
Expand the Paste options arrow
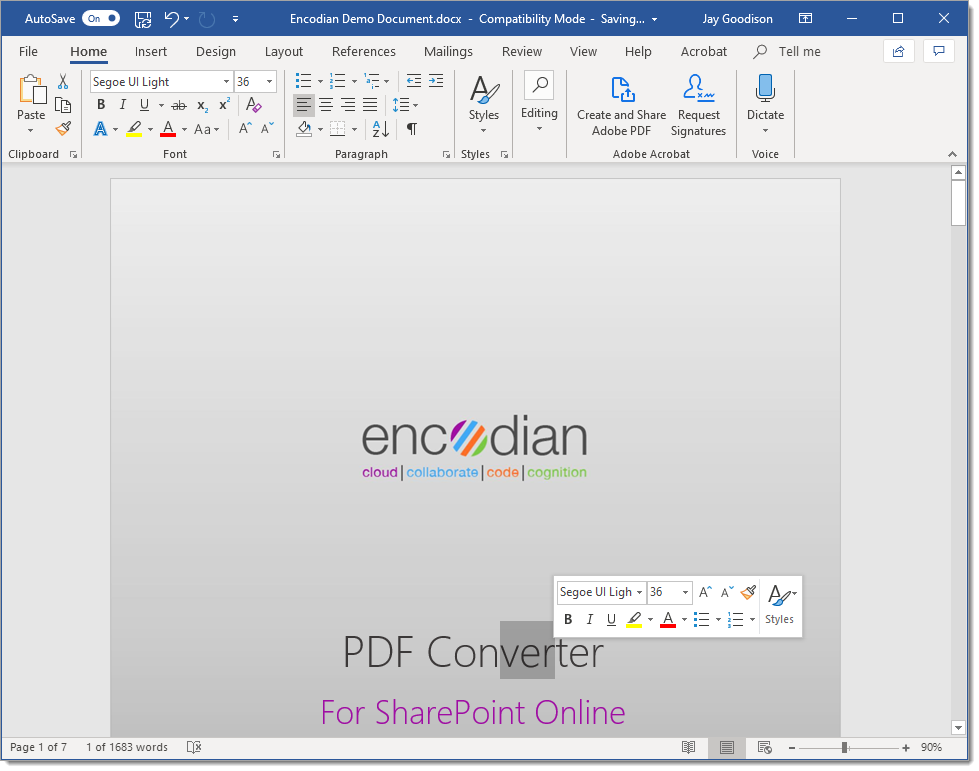[31, 130]
